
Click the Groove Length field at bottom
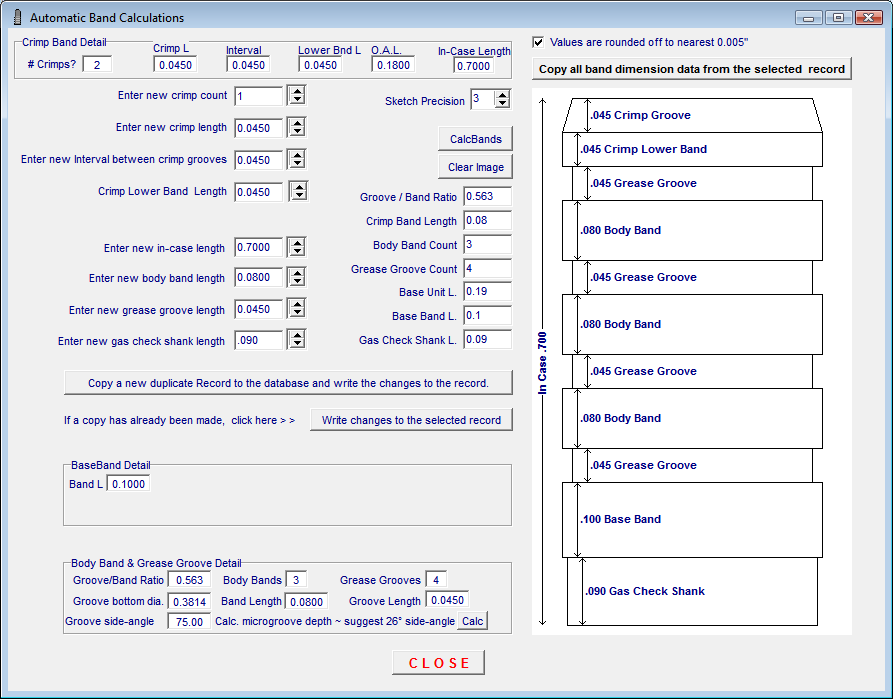point(448,600)
